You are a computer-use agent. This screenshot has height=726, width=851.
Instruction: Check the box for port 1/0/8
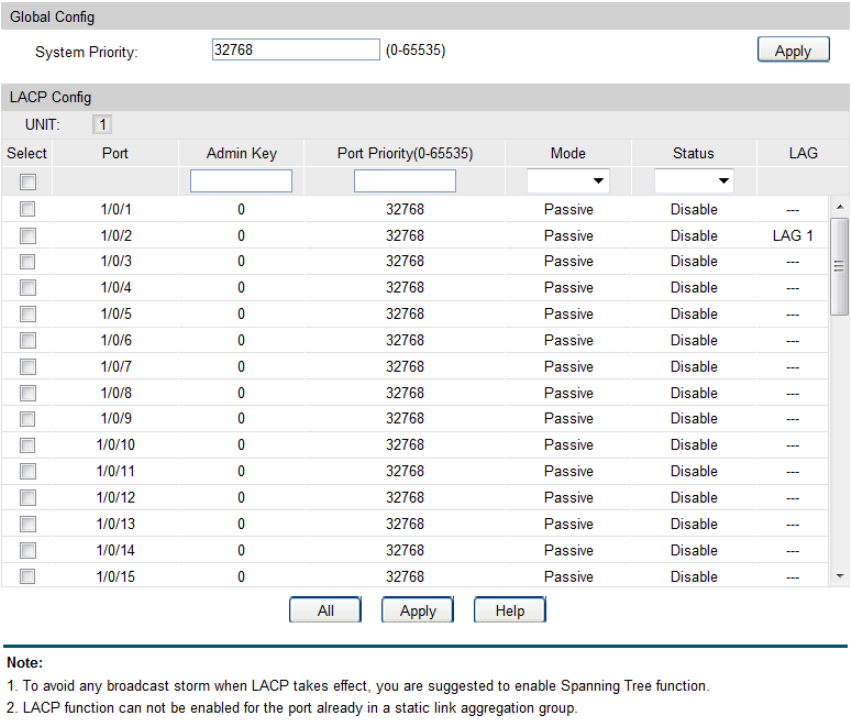pyautogui.click(x=28, y=392)
